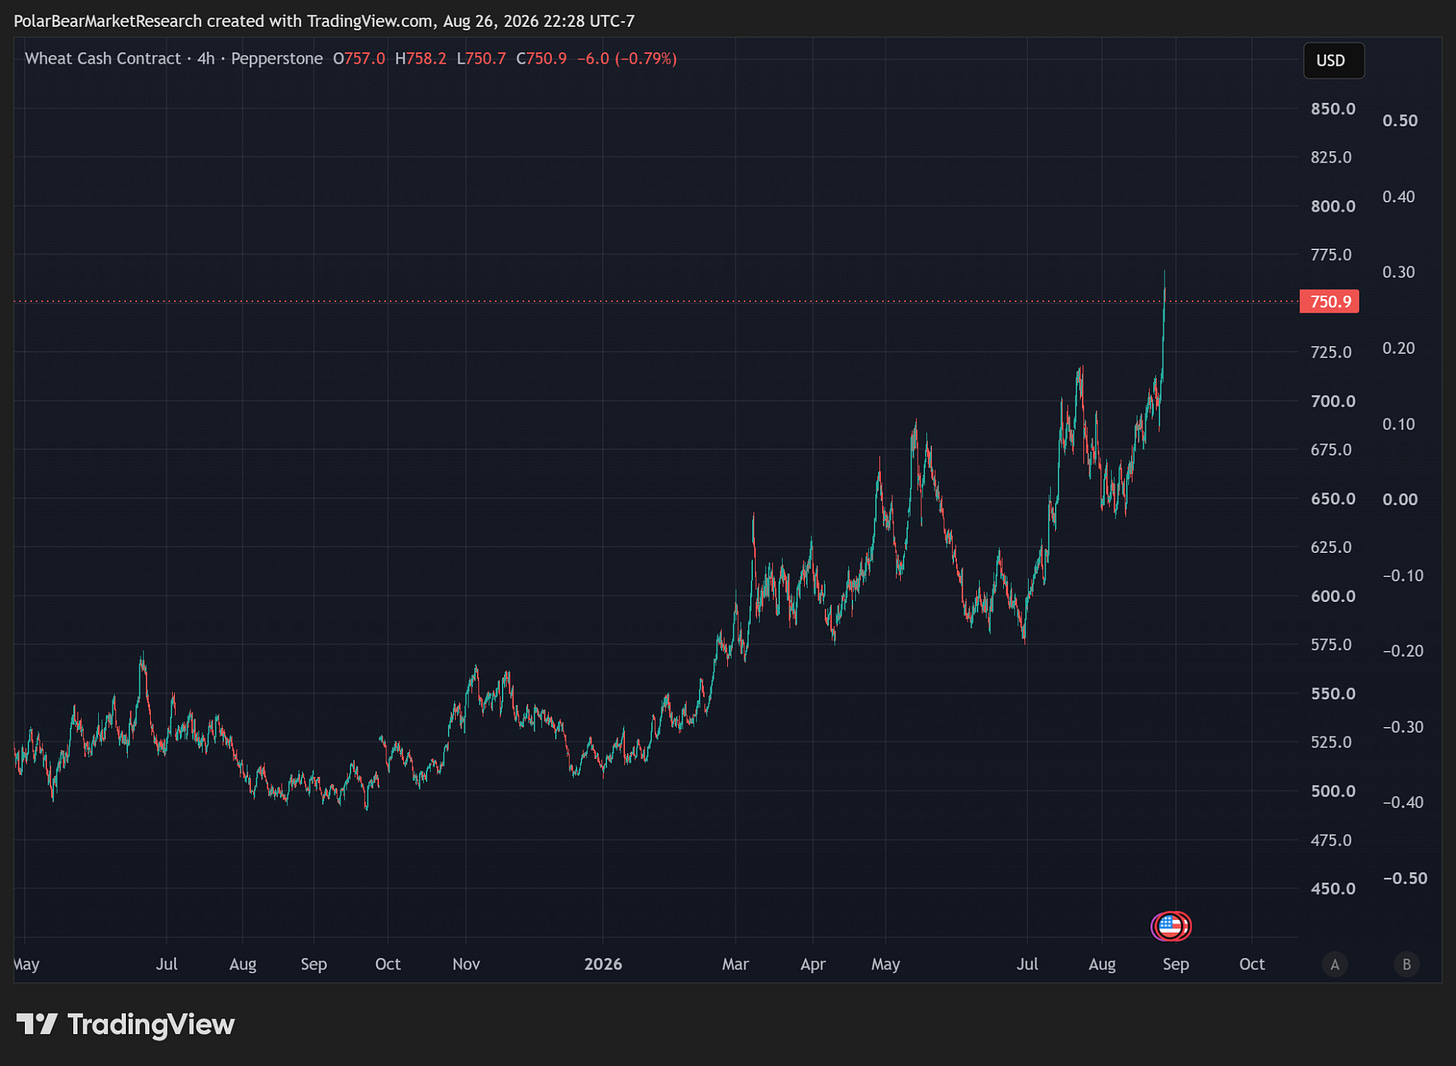The height and width of the screenshot is (1066, 1456).
Task: Click the −0.10 secondary scale label
Action: pyautogui.click(x=1403, y=575)
